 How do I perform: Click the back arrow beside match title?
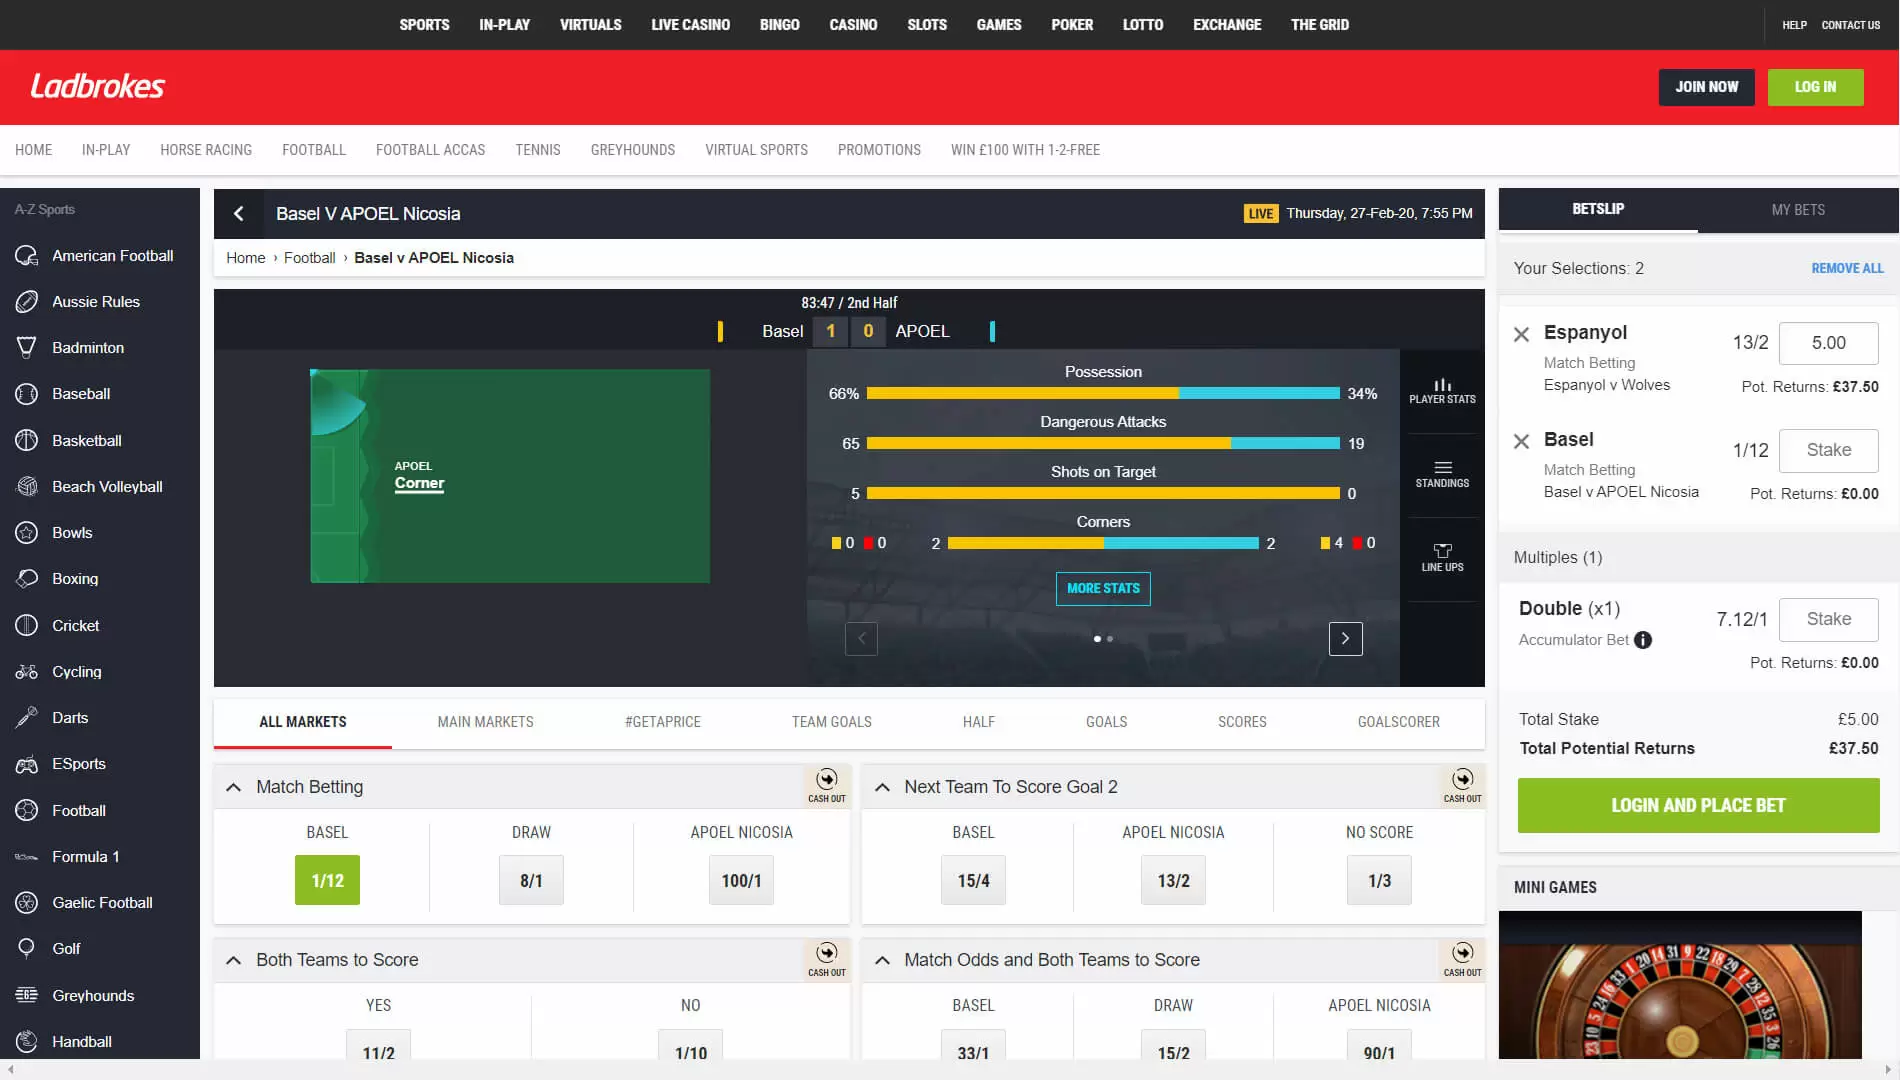(238, 214)
